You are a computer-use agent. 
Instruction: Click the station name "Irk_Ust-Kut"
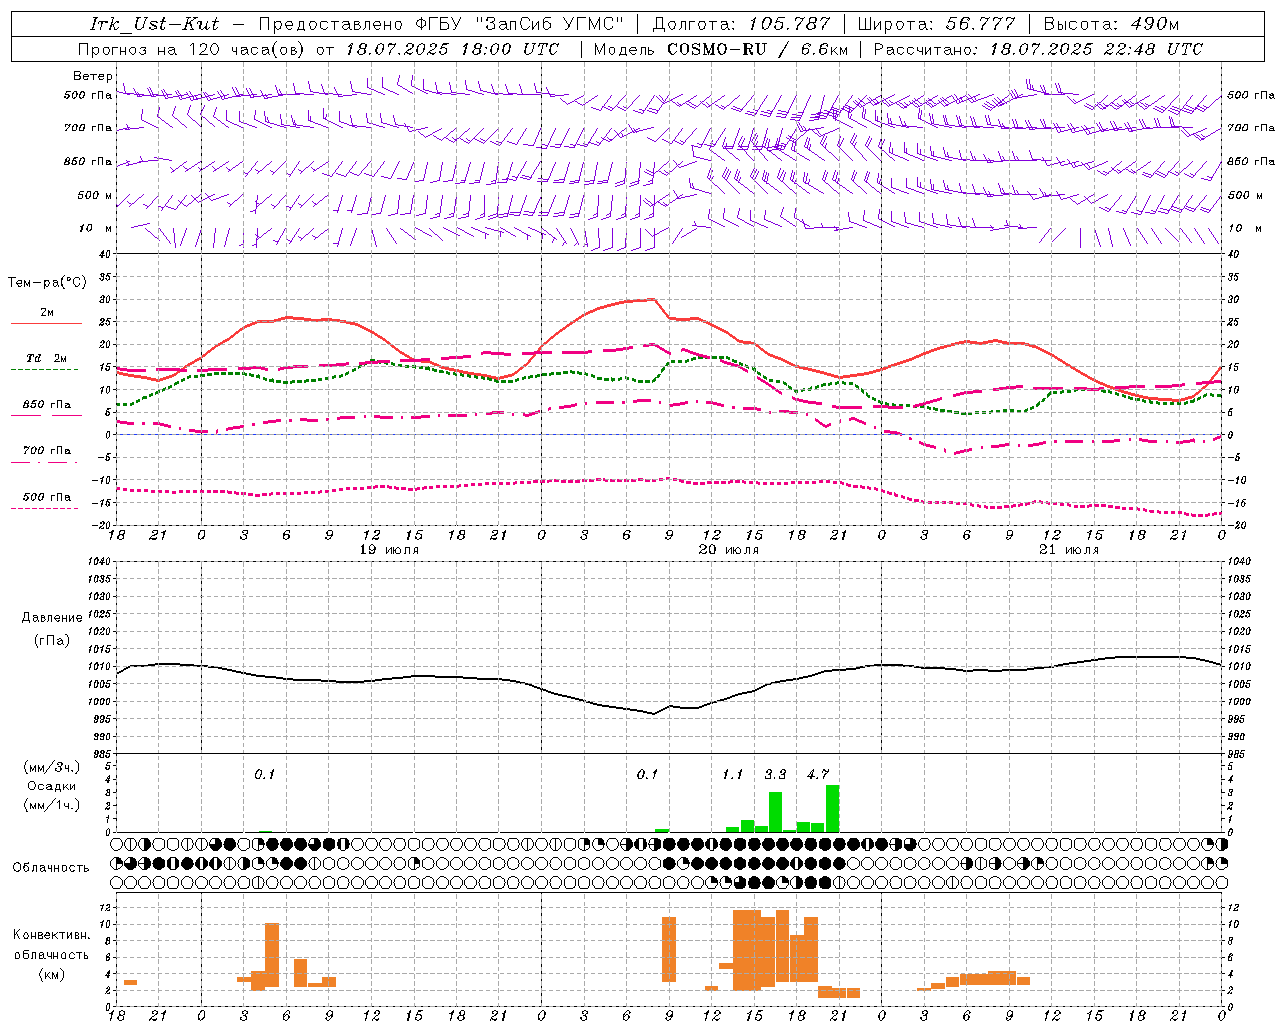click(x=154, y=24)
